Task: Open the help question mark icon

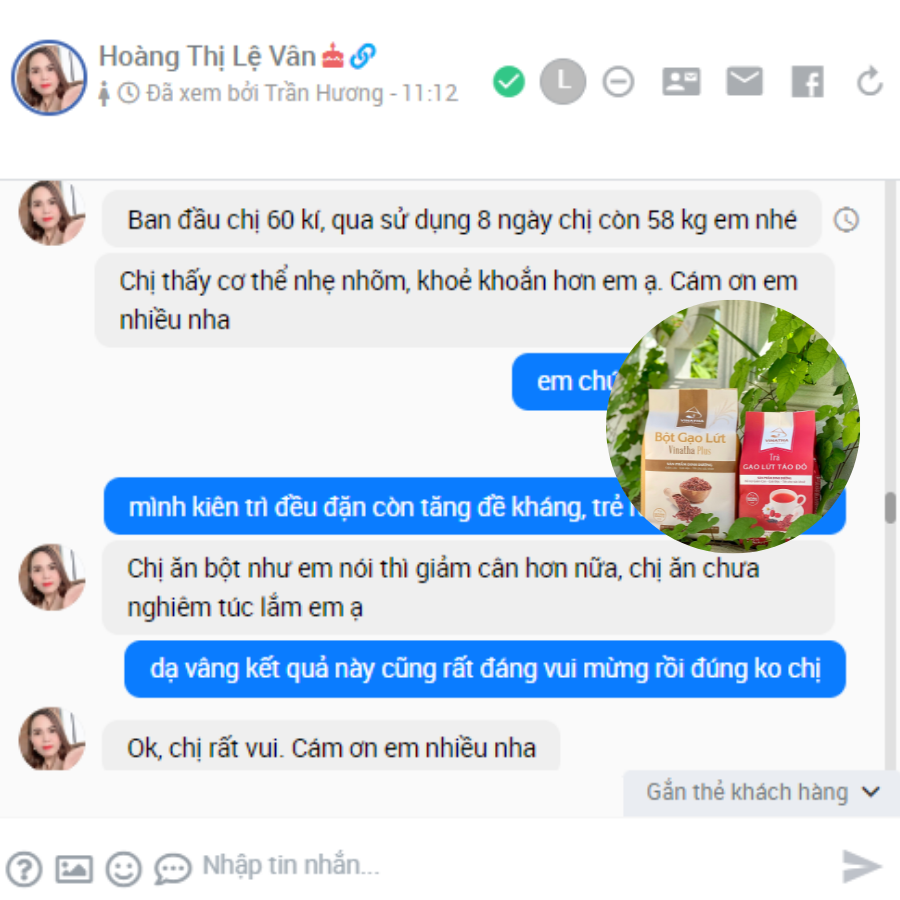Action: click(24, 869)
